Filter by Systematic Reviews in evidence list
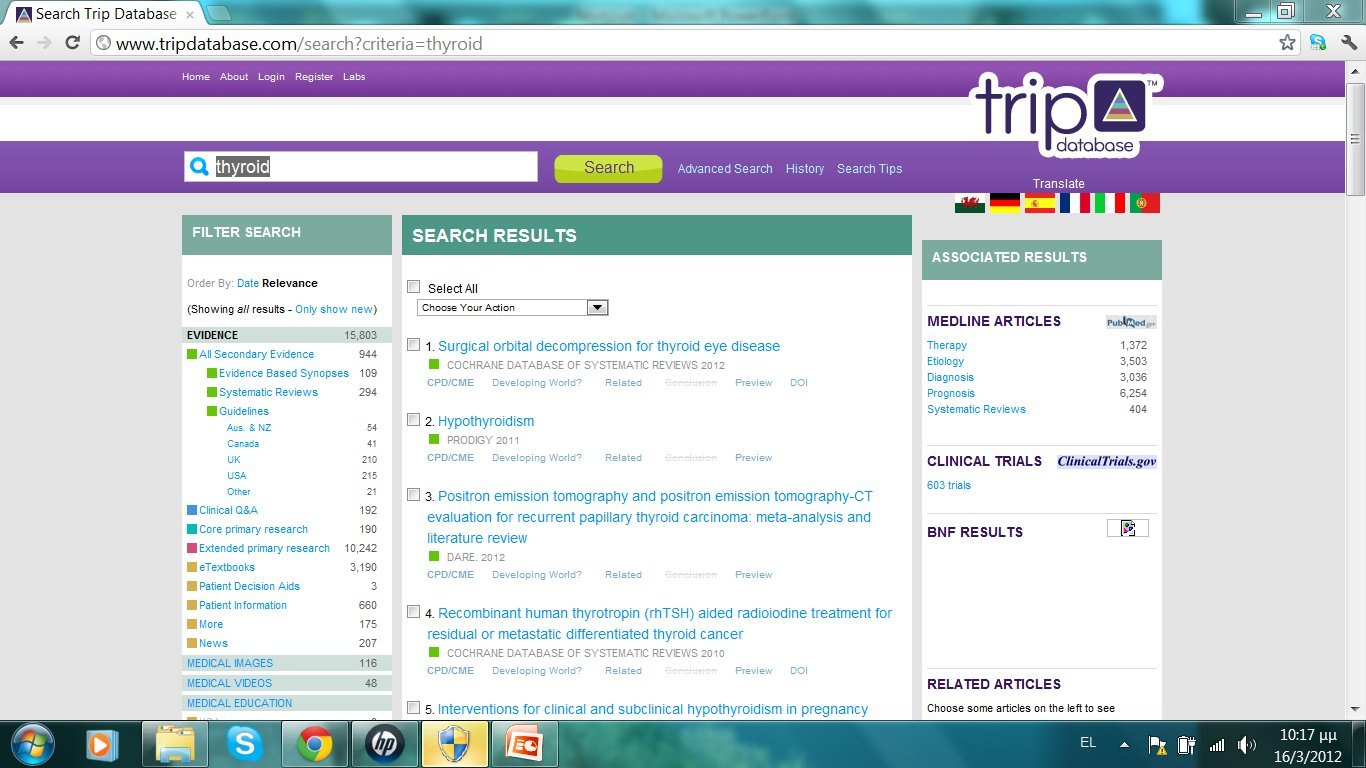Viewport: 1366px width, 768px height. (268, 392)
